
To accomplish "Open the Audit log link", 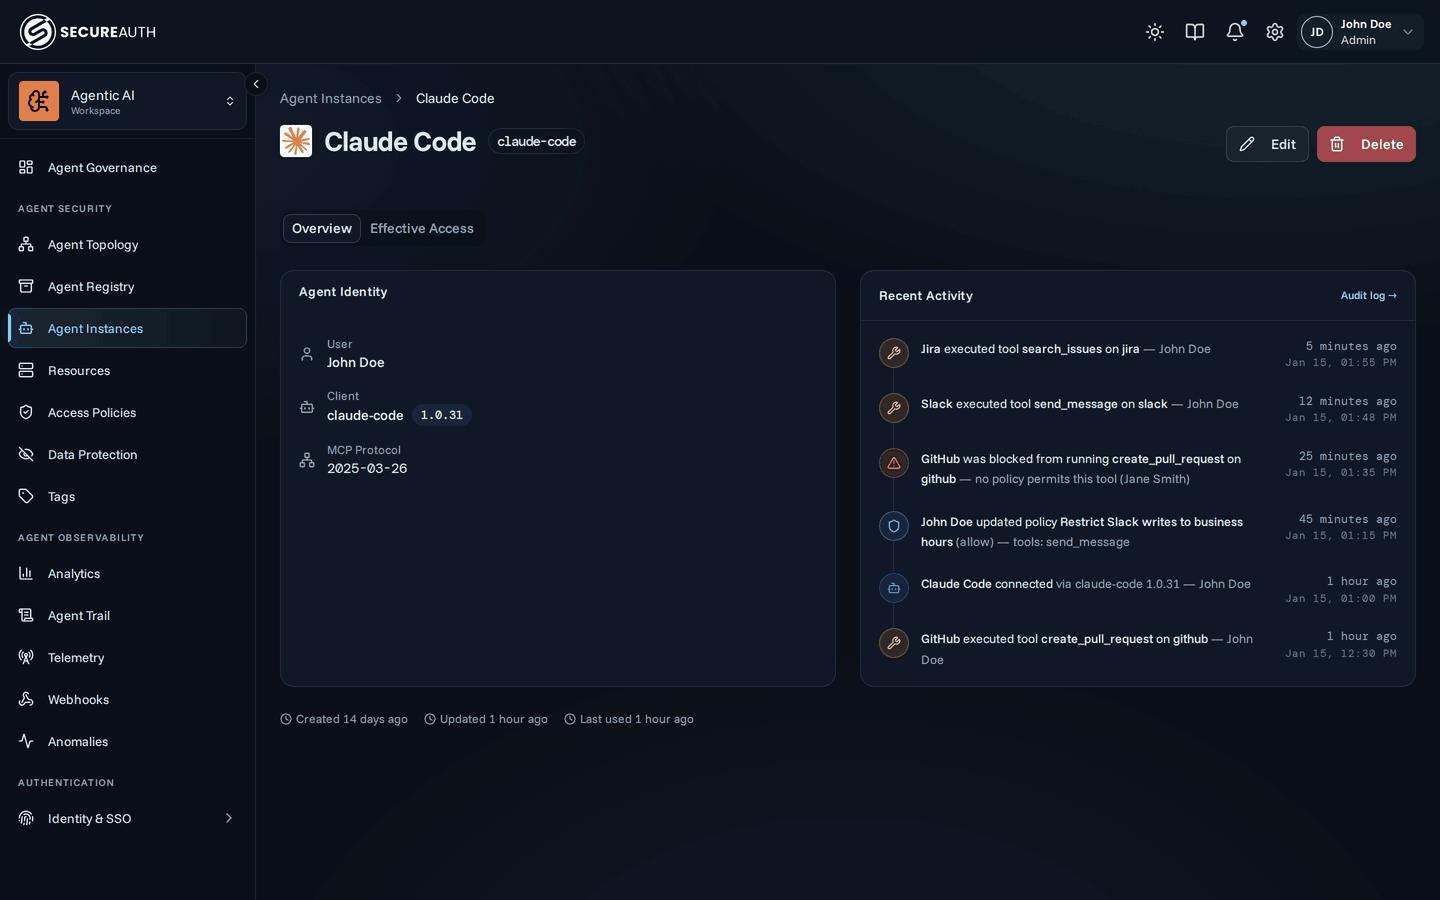I will click(x=1369, y=295).
